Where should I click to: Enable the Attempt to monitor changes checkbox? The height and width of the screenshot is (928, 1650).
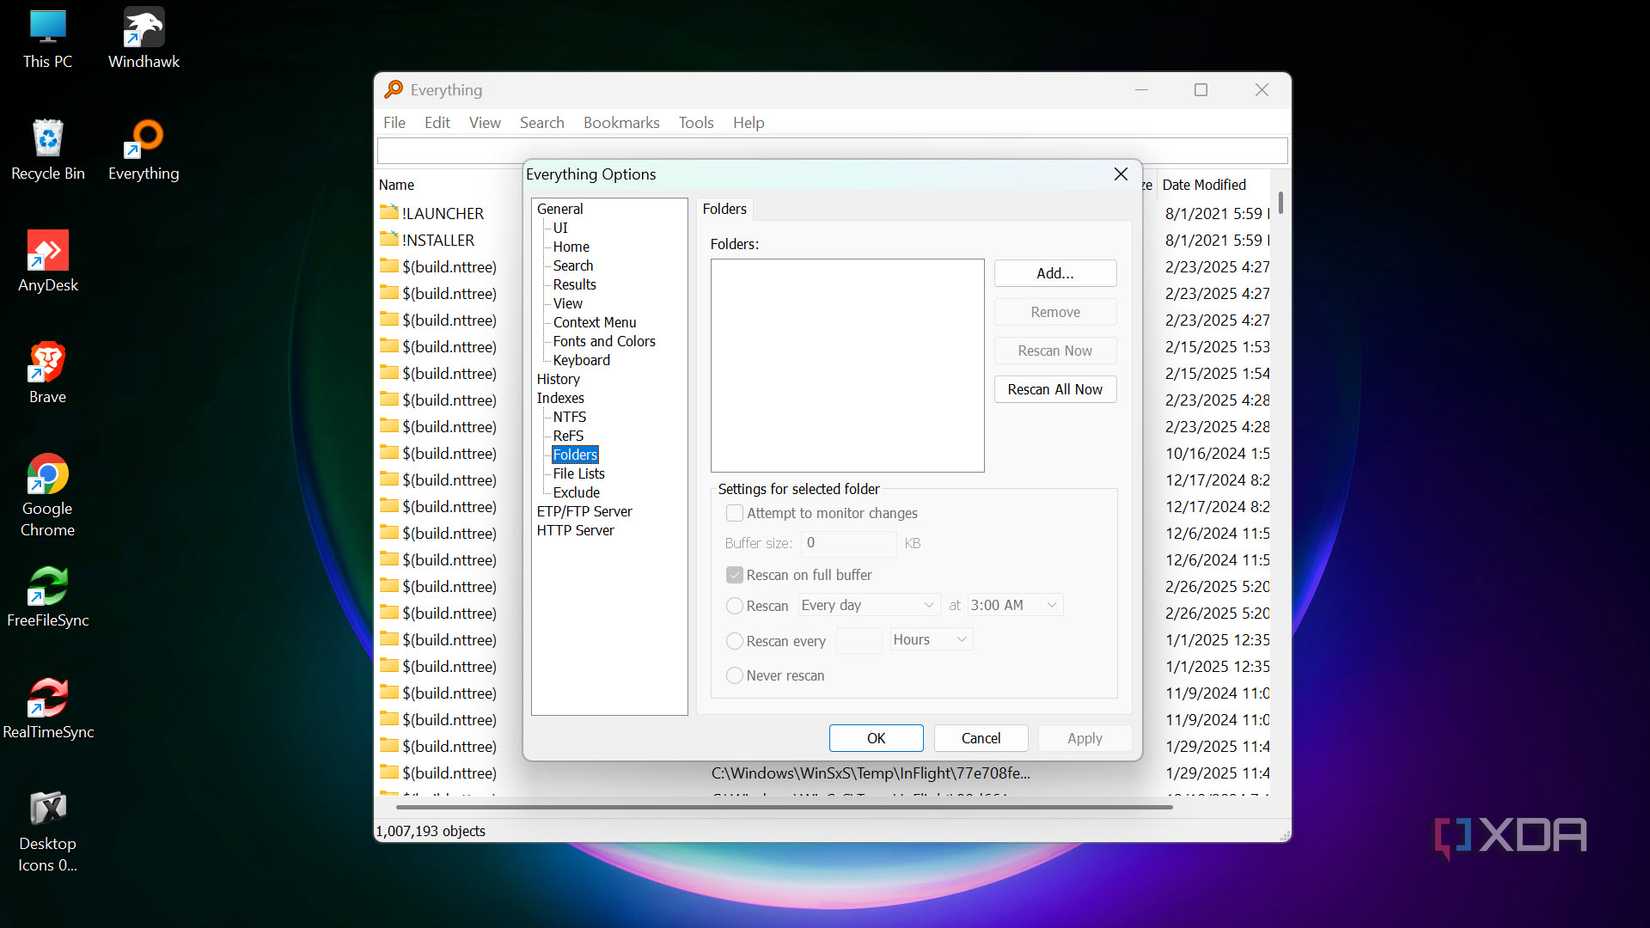click(734, 513)
